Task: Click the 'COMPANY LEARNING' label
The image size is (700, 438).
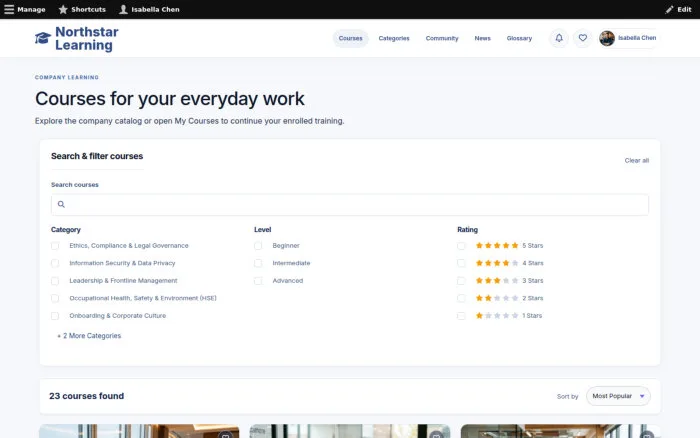Action: (x=67, y=77)
